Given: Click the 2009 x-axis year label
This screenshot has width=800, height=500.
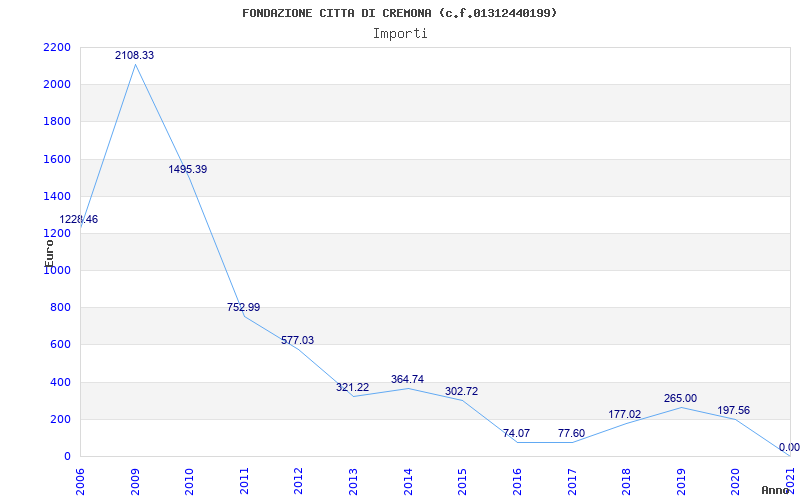Looking at the screenshot, I should 135,482.
